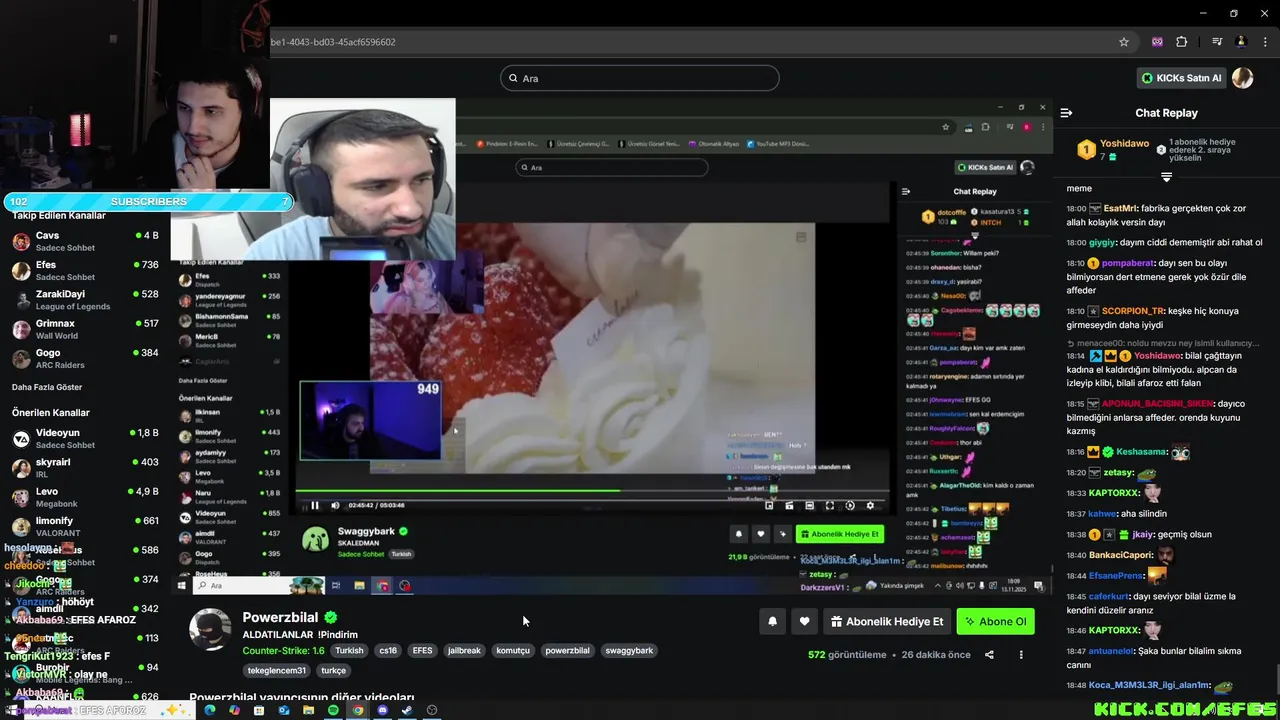The width and height of the screenshot is (1280, 720).
Task: Follow Powerzbilal with the heart icon
Action: (804, 621)
